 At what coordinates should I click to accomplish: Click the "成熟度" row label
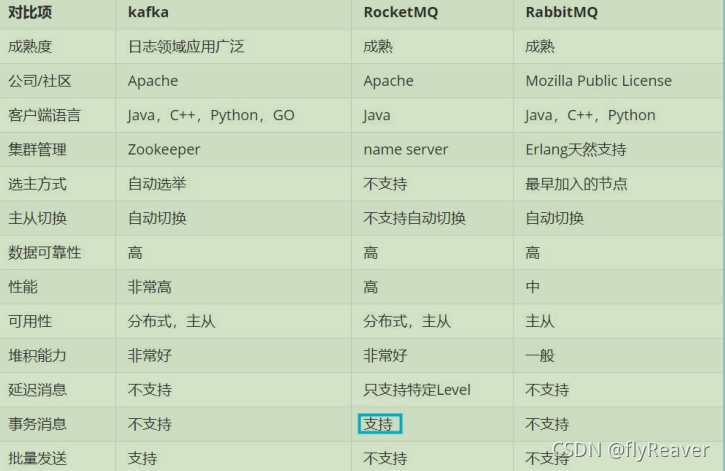click(30, 47)
